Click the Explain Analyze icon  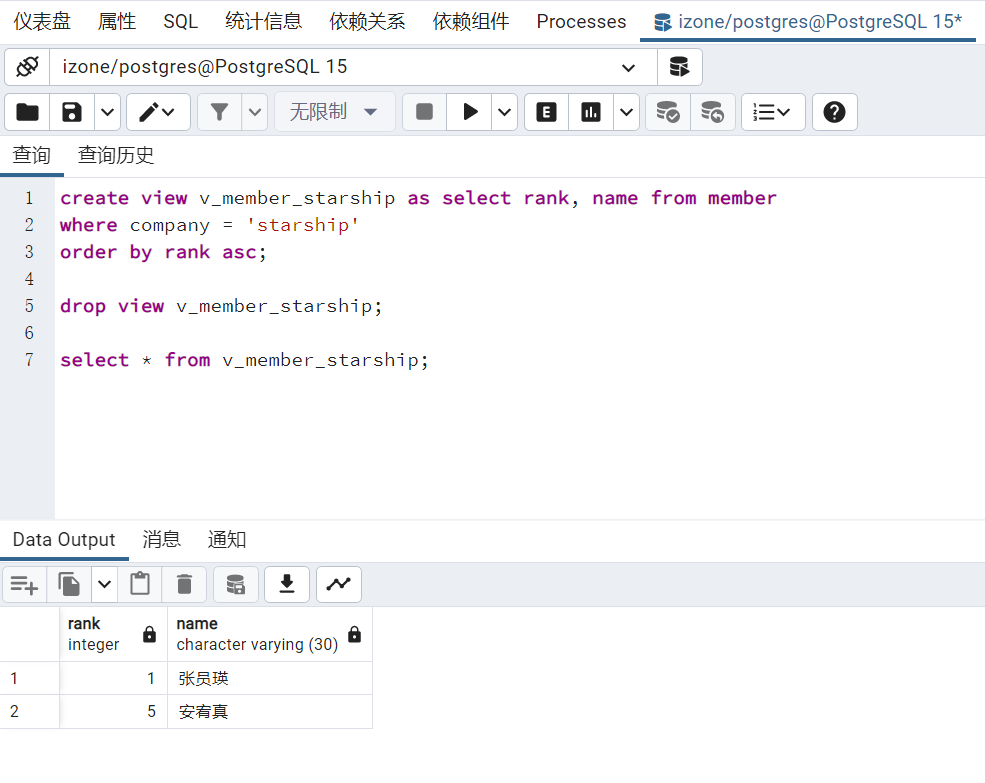pyautogui.click(x=588, y=112)
